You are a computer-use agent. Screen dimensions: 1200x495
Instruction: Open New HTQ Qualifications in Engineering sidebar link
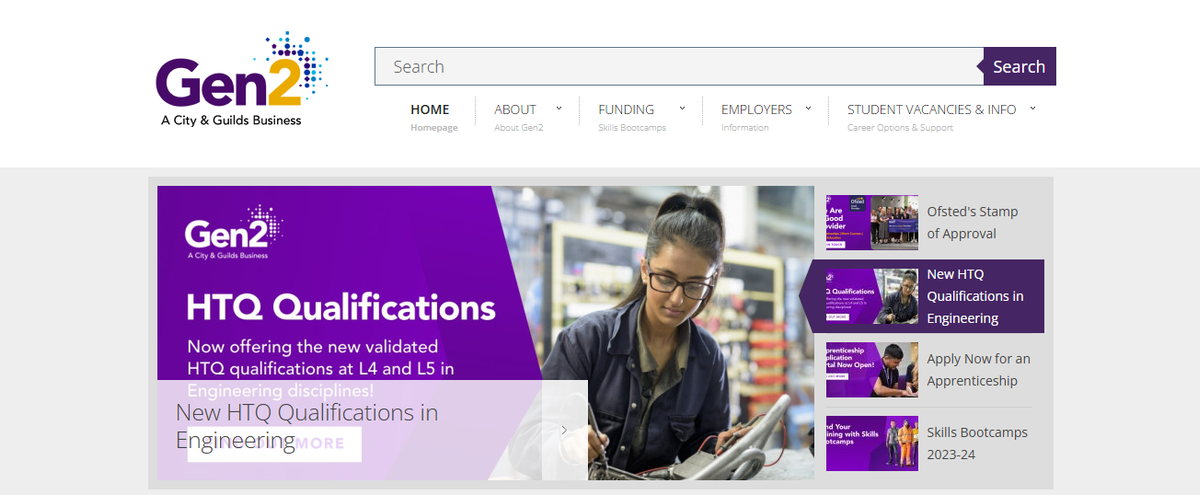[975, 296]
